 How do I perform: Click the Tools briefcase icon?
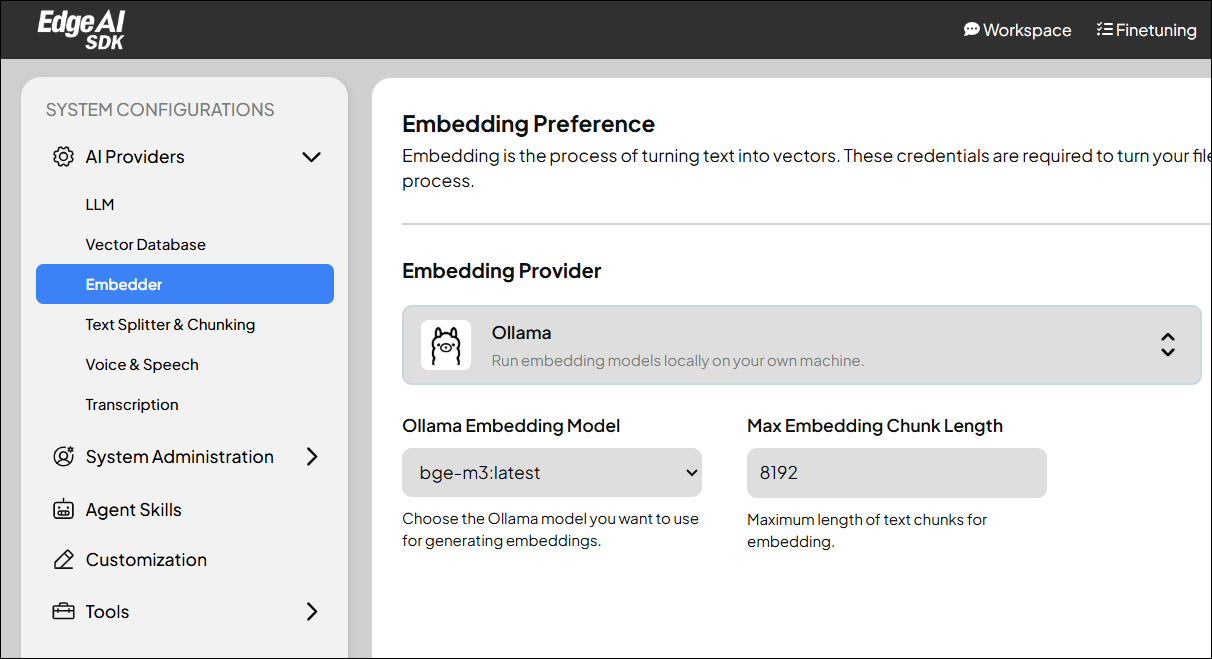[x=63, y=611]
